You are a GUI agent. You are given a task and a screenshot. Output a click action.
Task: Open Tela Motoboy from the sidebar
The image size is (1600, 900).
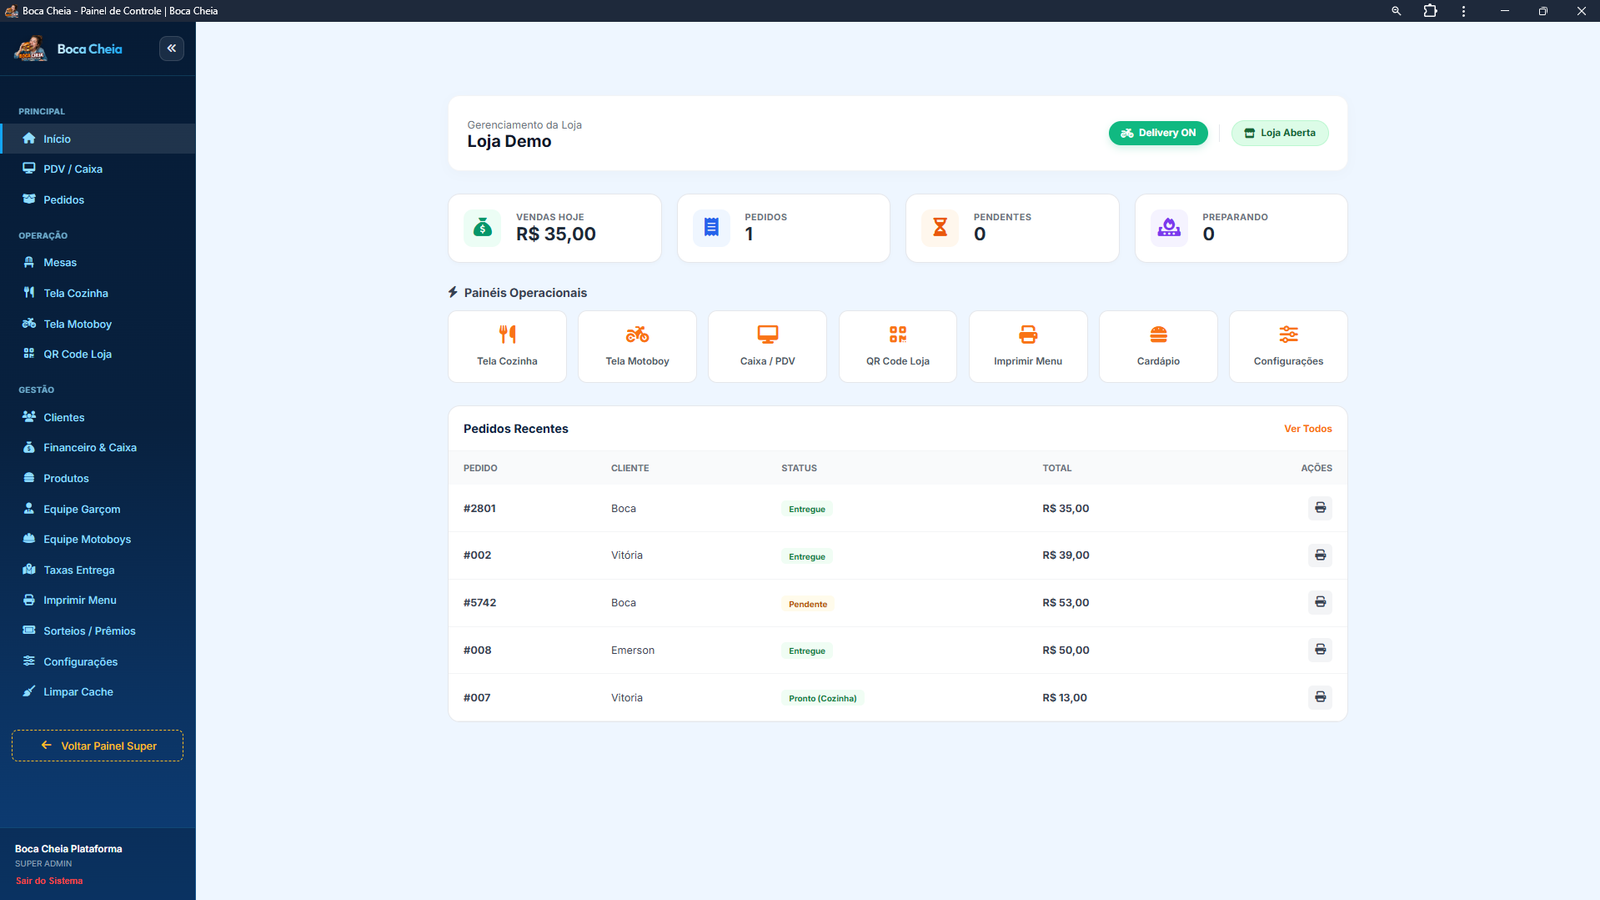[x=97, y=324]
